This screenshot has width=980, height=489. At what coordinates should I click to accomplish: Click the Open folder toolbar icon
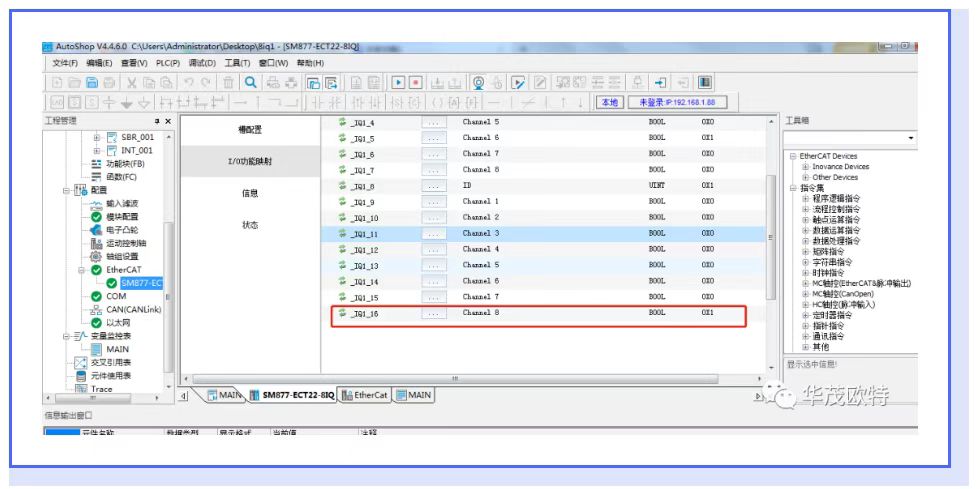coord(74,82)
